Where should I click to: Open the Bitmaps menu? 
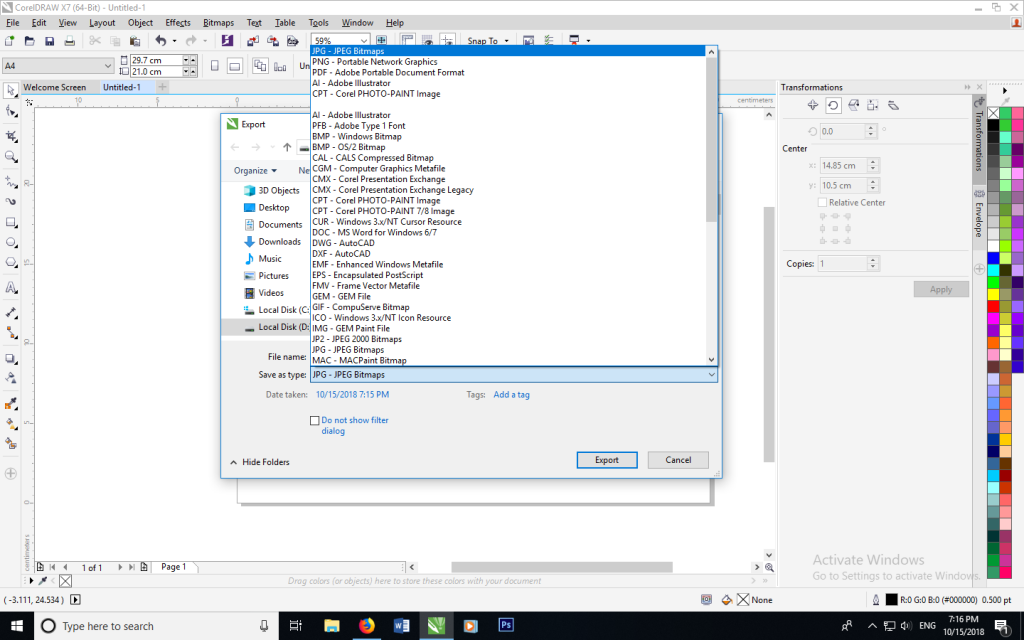pos(218,22)
